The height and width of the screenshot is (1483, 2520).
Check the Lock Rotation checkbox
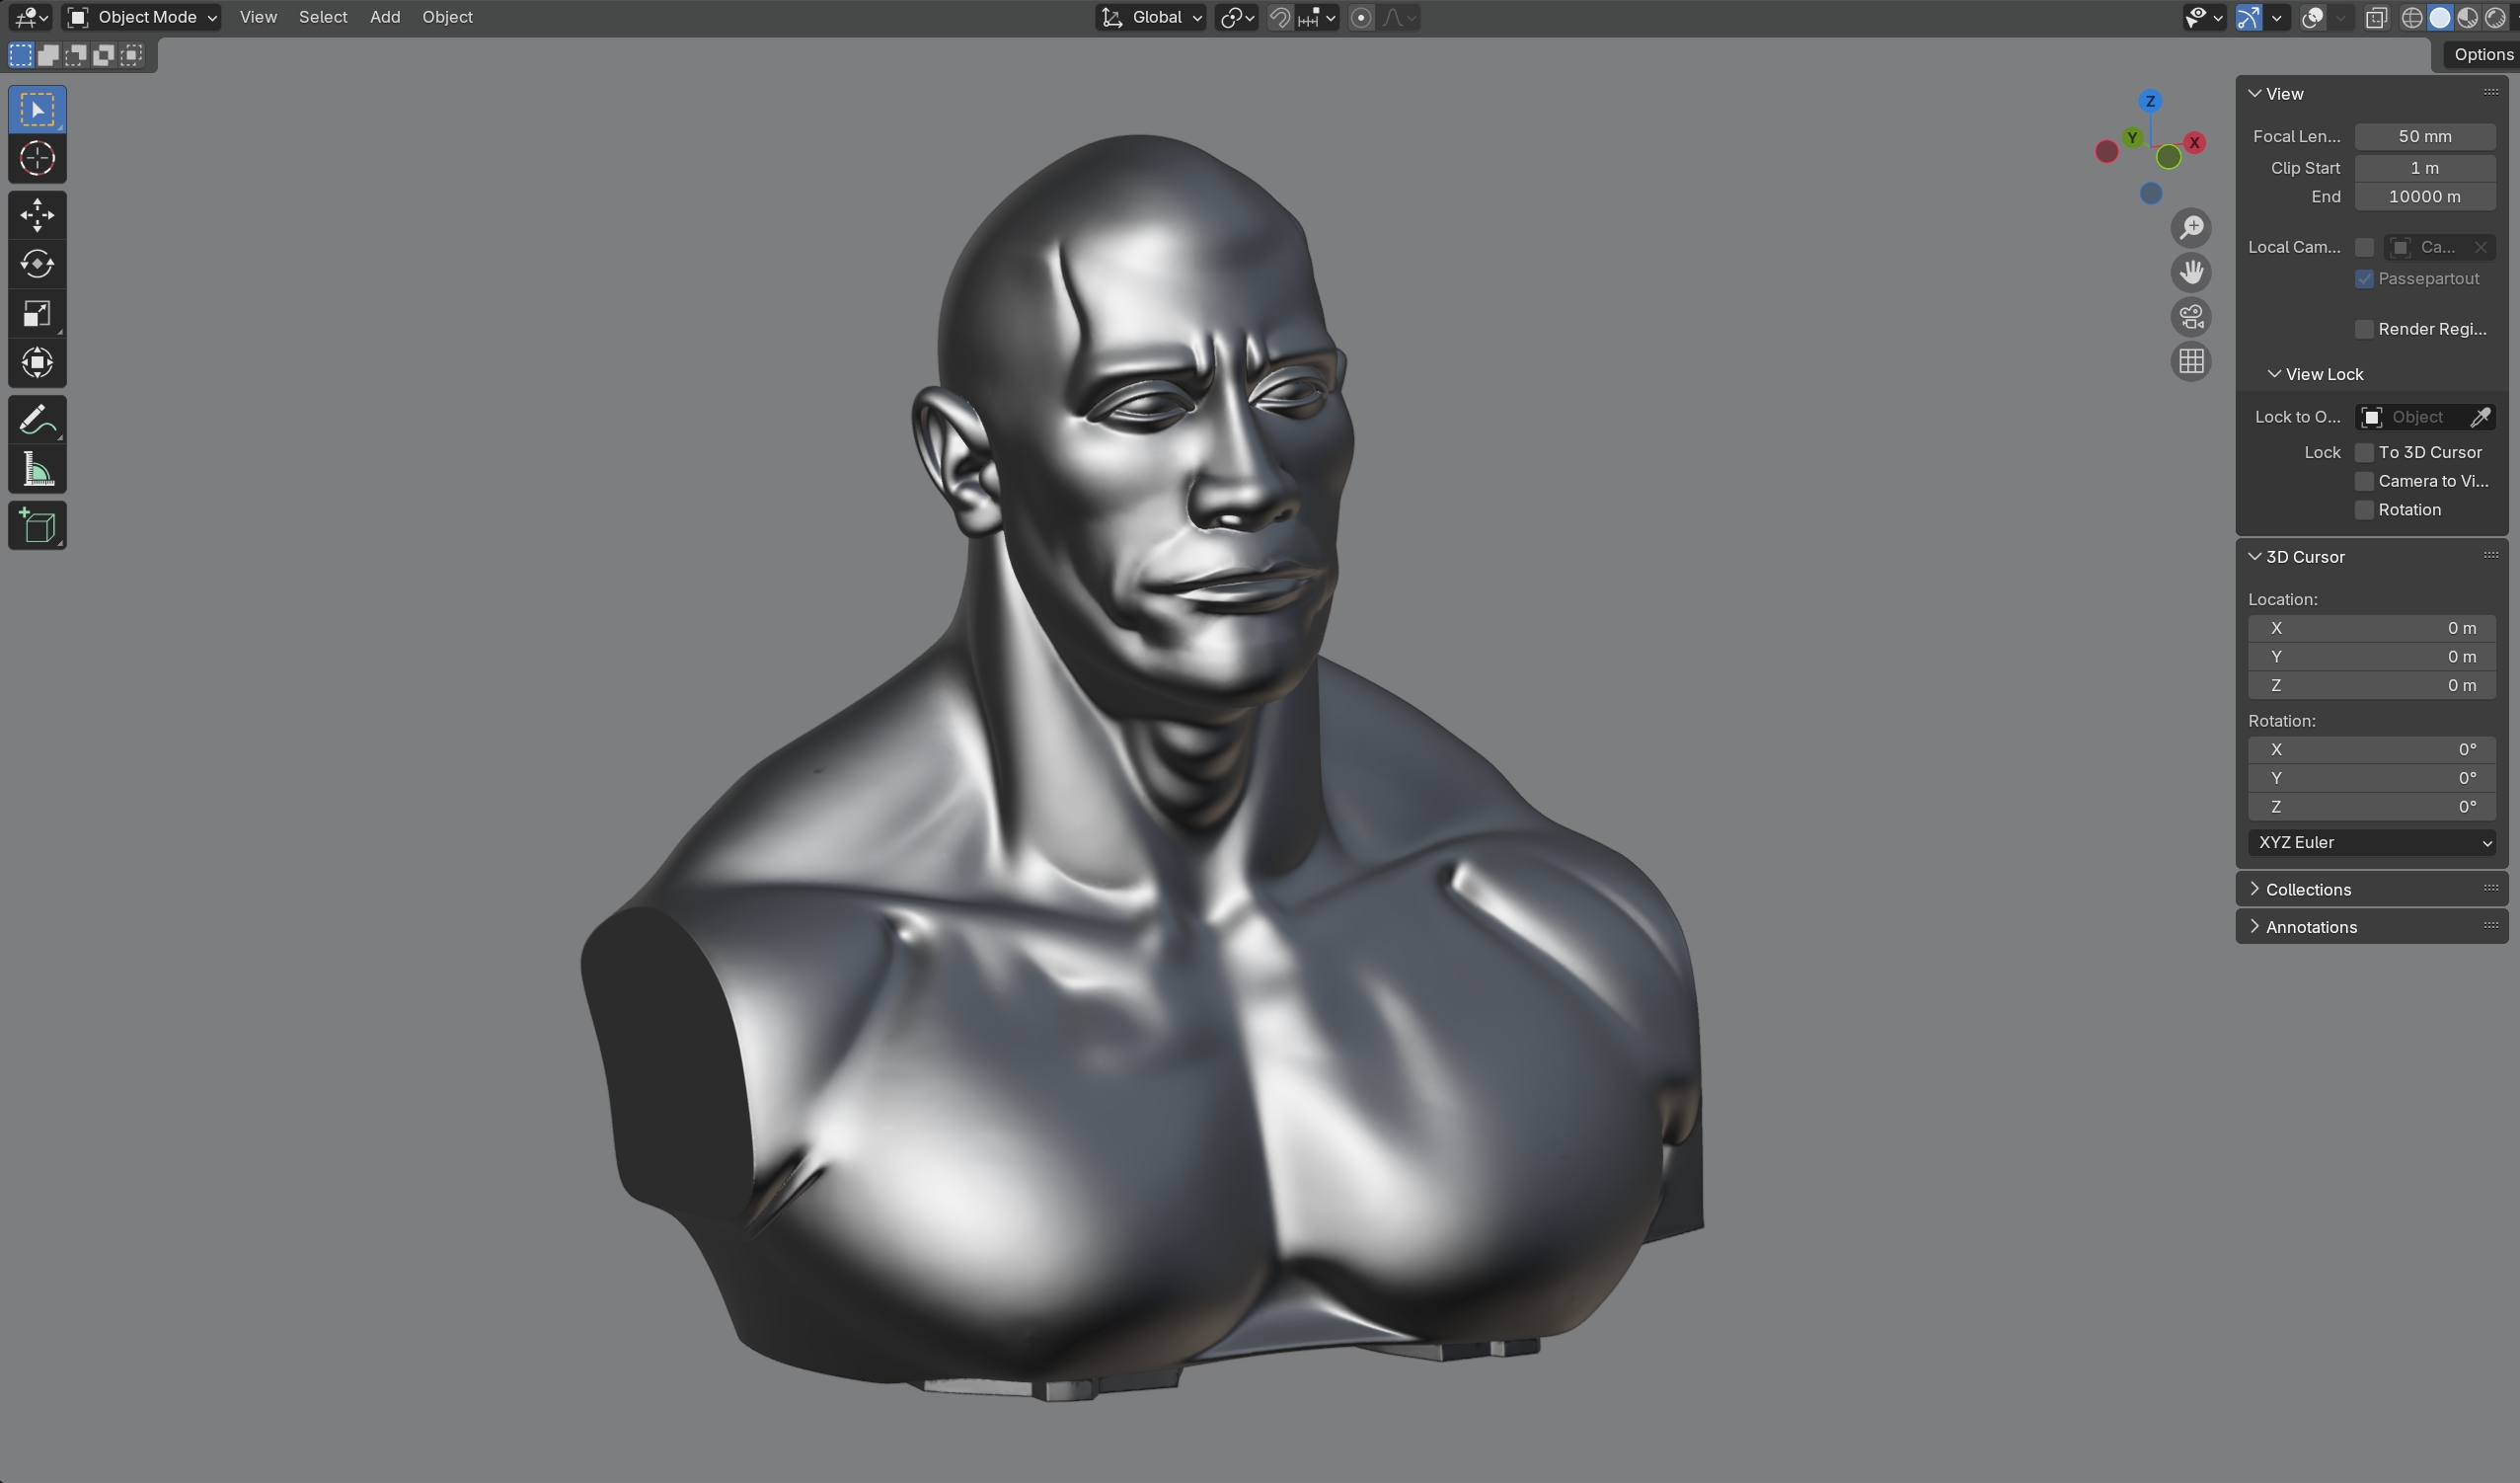tap(2365, 510)
